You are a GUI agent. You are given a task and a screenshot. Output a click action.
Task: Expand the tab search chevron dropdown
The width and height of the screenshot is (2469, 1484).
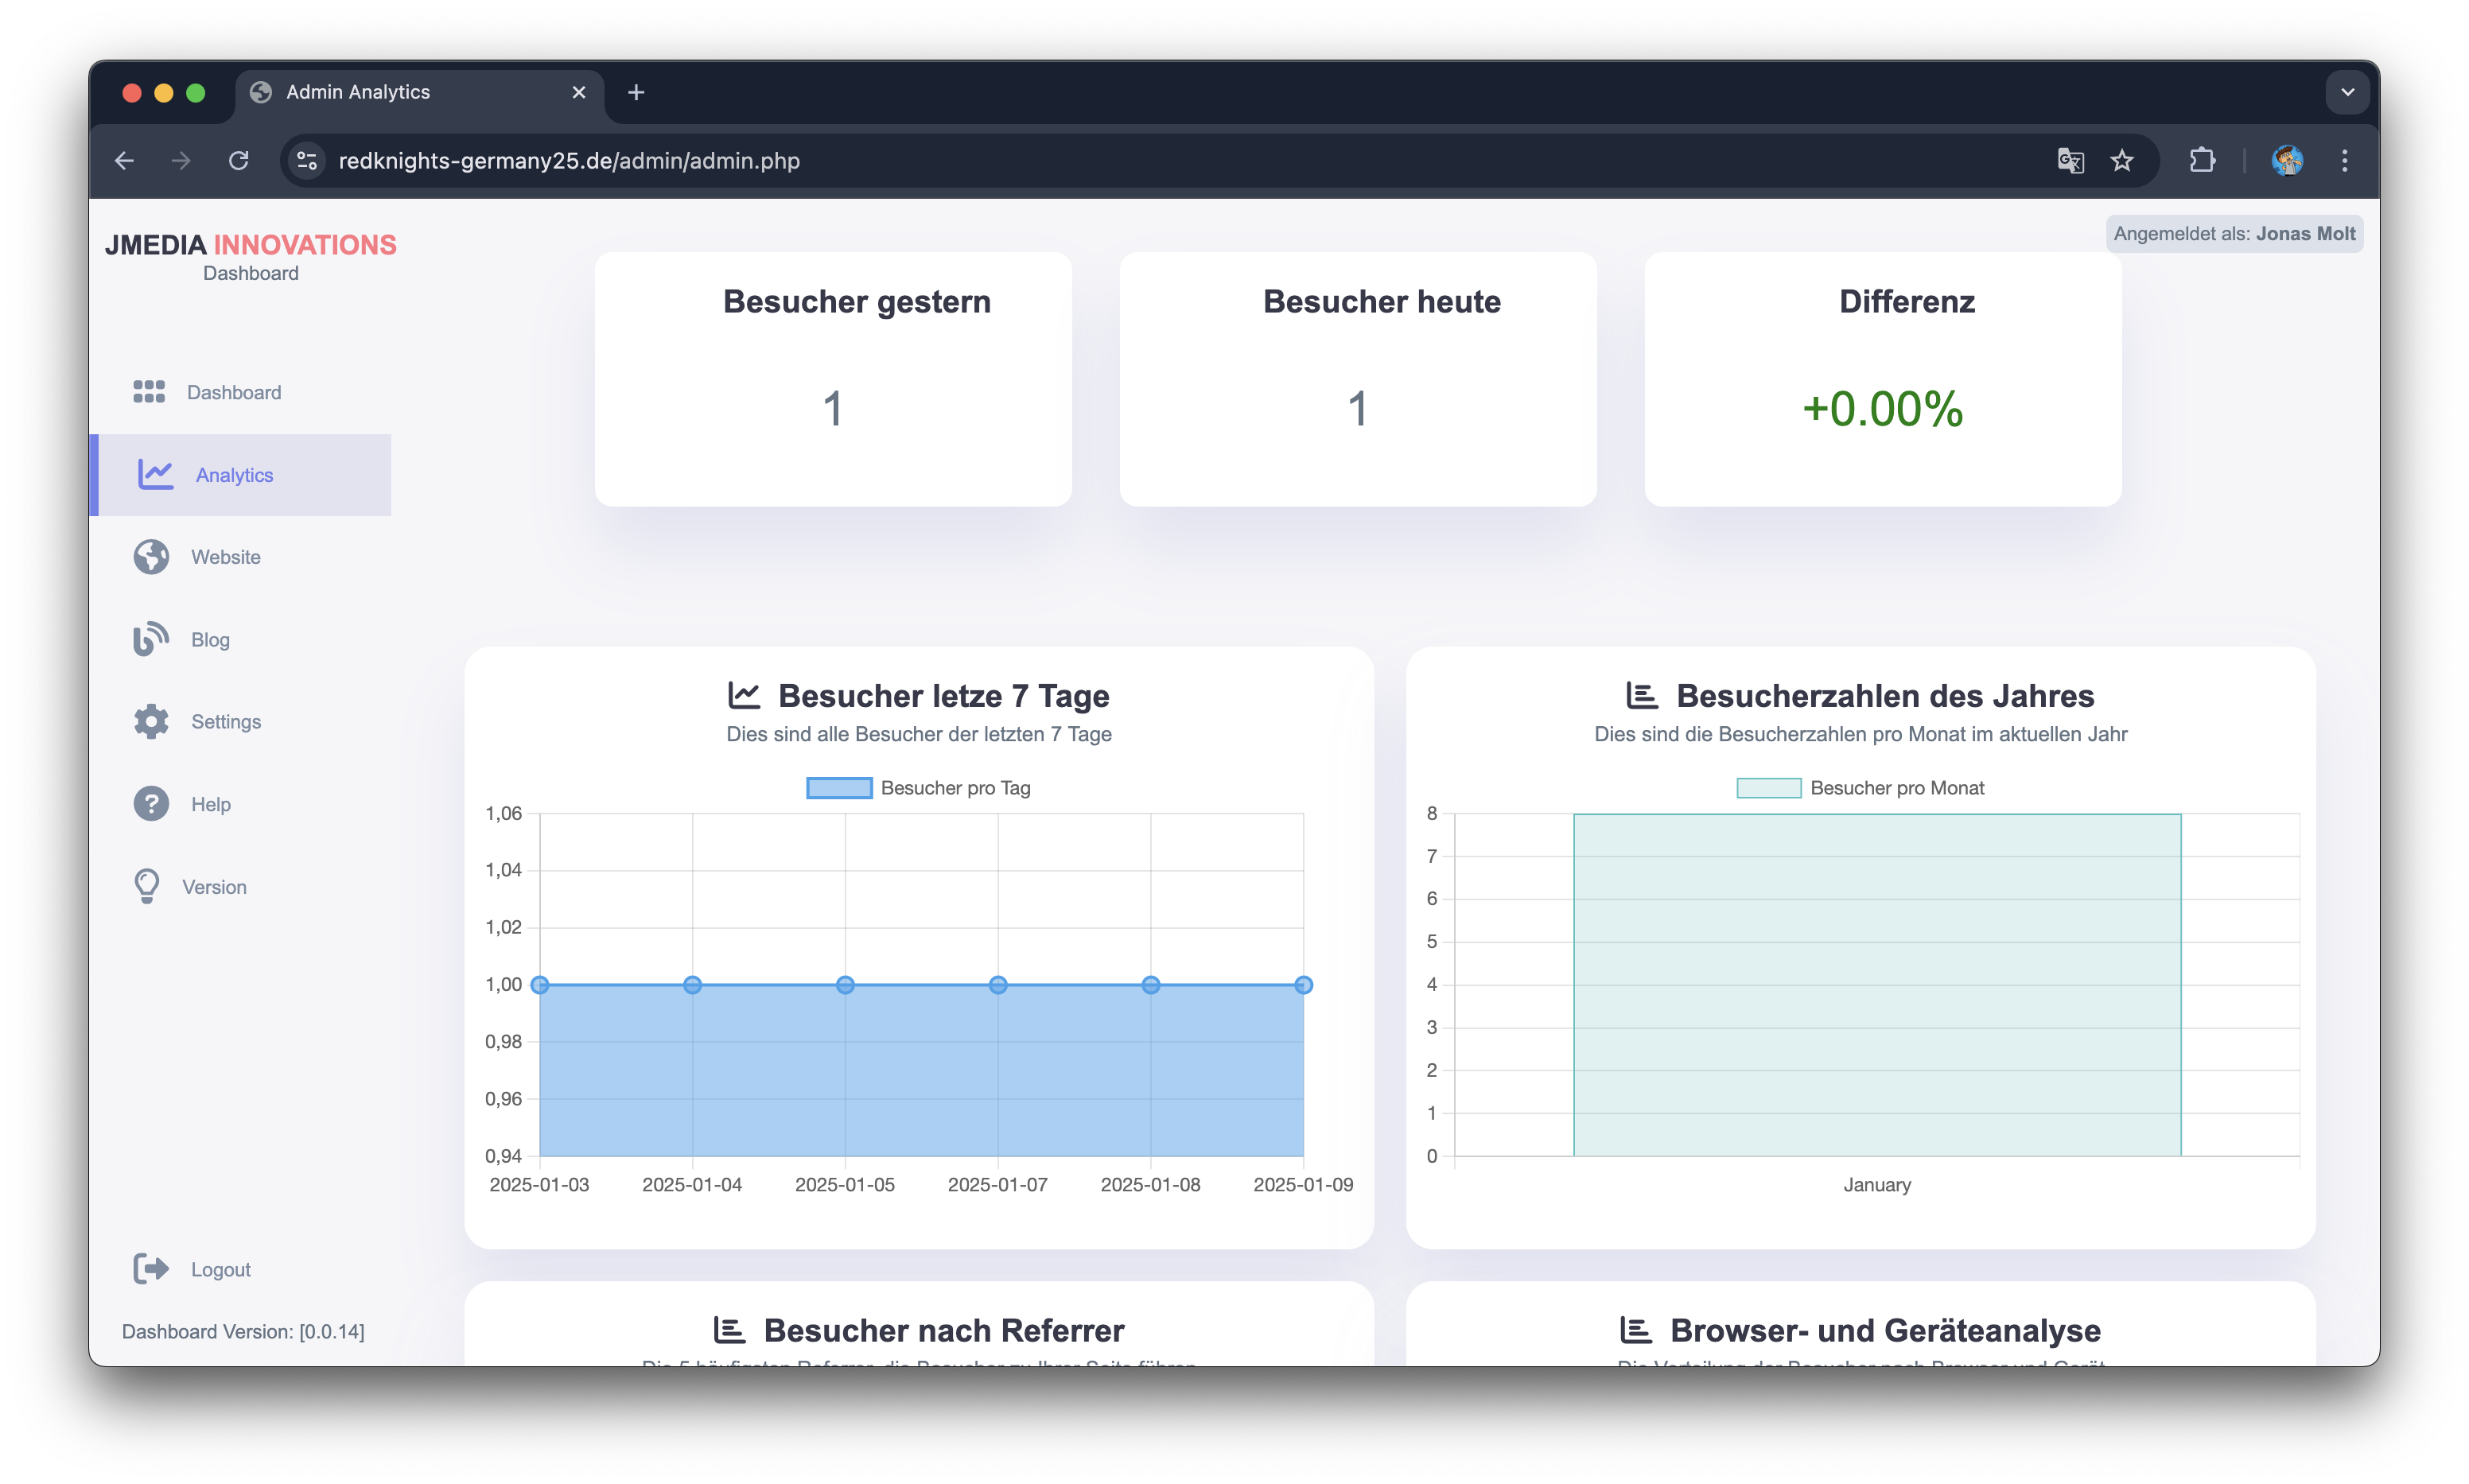coord(2347,92)
